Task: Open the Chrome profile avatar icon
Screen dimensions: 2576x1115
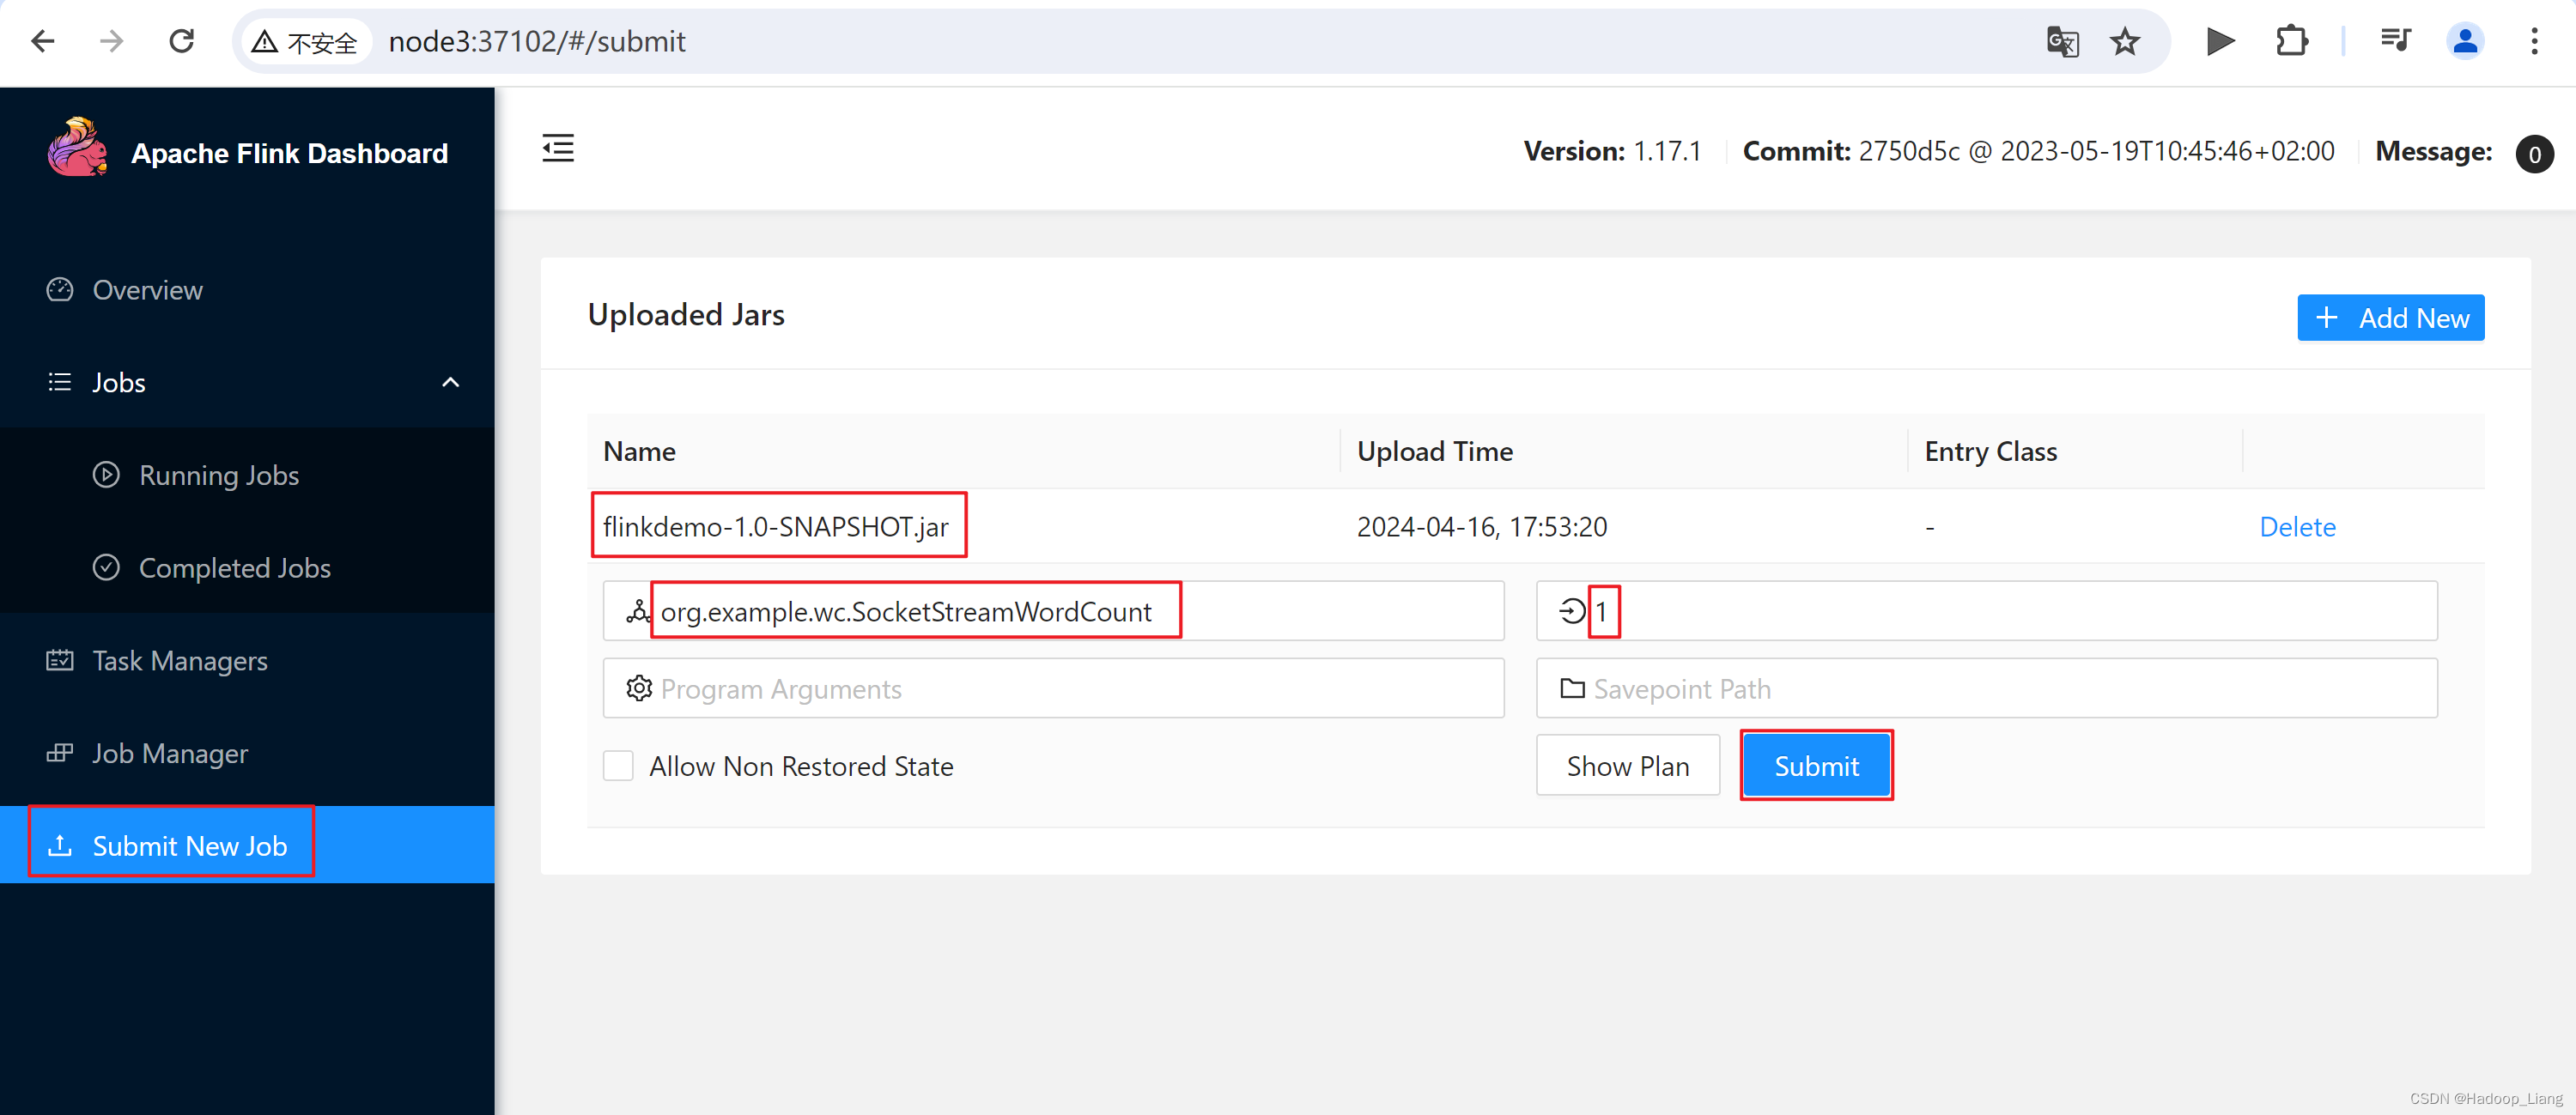Action: [2465, 42]
